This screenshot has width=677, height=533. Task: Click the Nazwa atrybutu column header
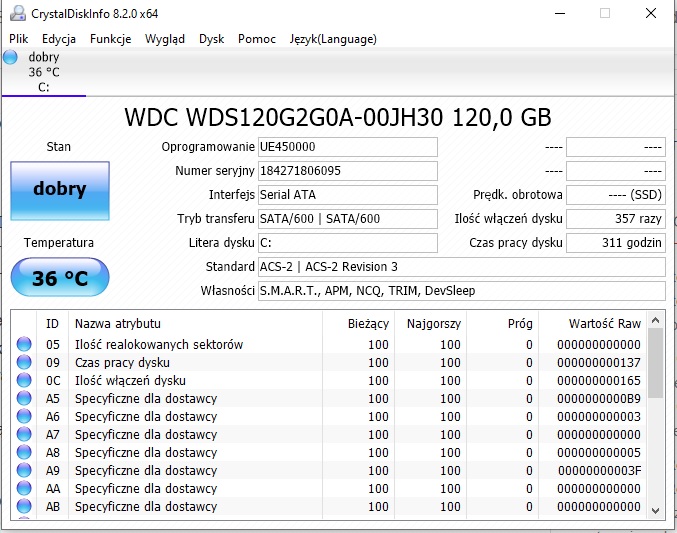[195, 324]
